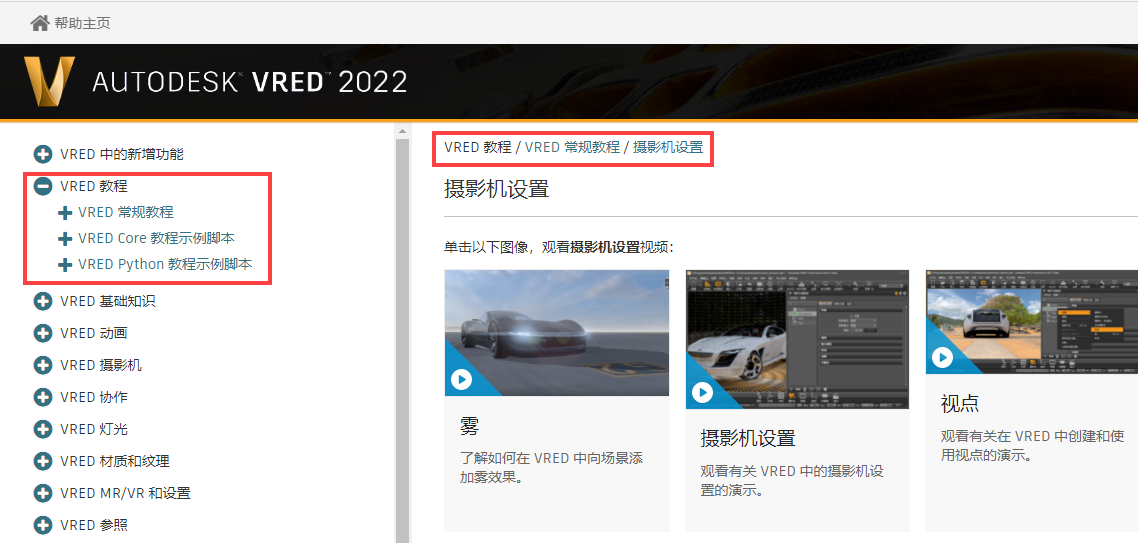Click the 视点 card title
Screen dimensions: 1138x543
pos(959,404)
